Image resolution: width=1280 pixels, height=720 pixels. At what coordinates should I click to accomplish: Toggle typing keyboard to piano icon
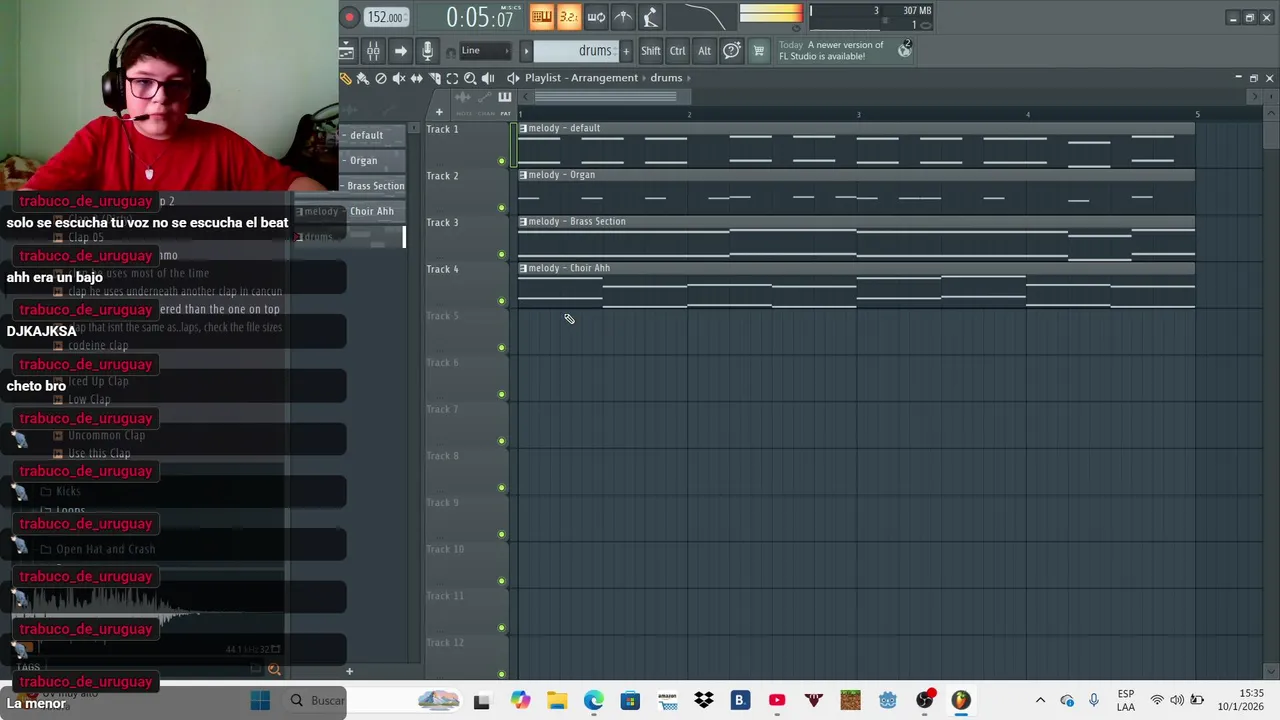[x=542, y=16]
